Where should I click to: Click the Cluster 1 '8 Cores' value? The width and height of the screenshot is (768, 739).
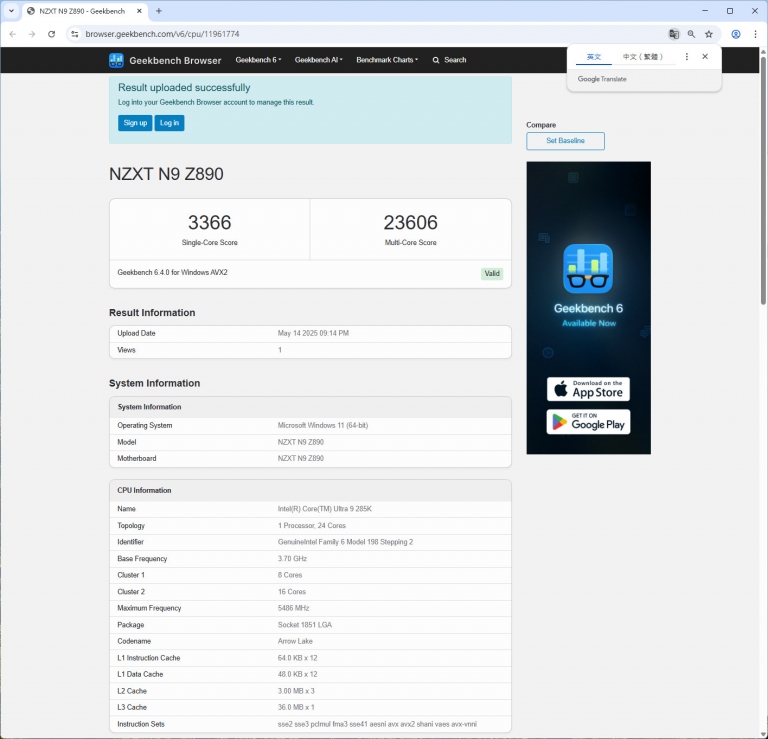pyautogui.click(x=290, y=575)
